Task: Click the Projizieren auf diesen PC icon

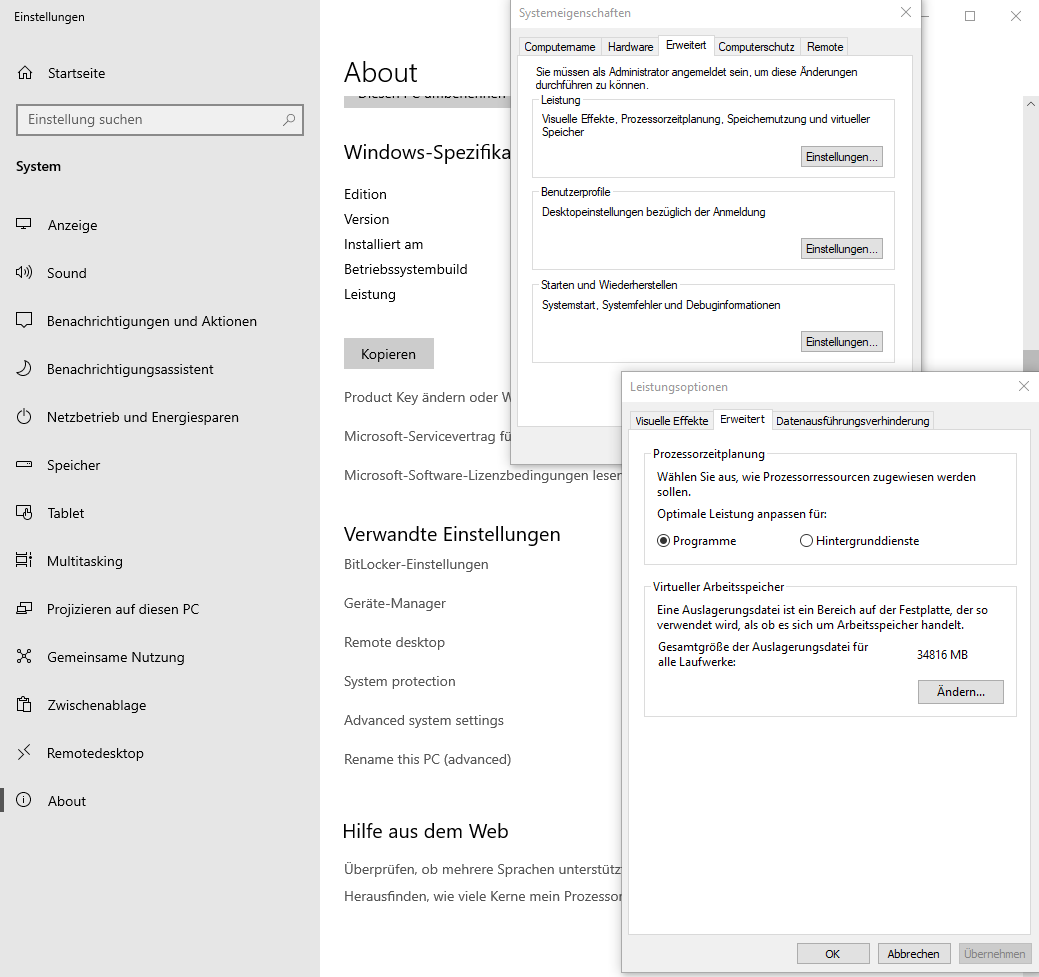Action: tap(24, 608)
